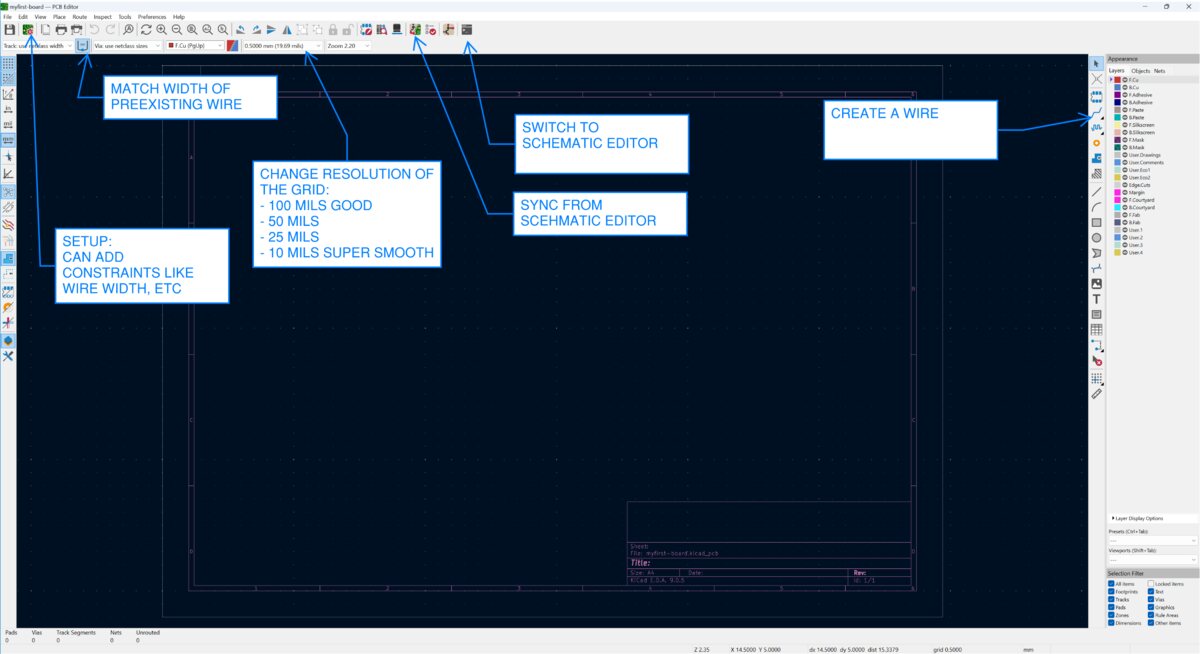The height and width of the screenshot is (654, 1200).
Task: Hide the F.Silkscreen layer visibility toggle
Action: click(1126, 125)
